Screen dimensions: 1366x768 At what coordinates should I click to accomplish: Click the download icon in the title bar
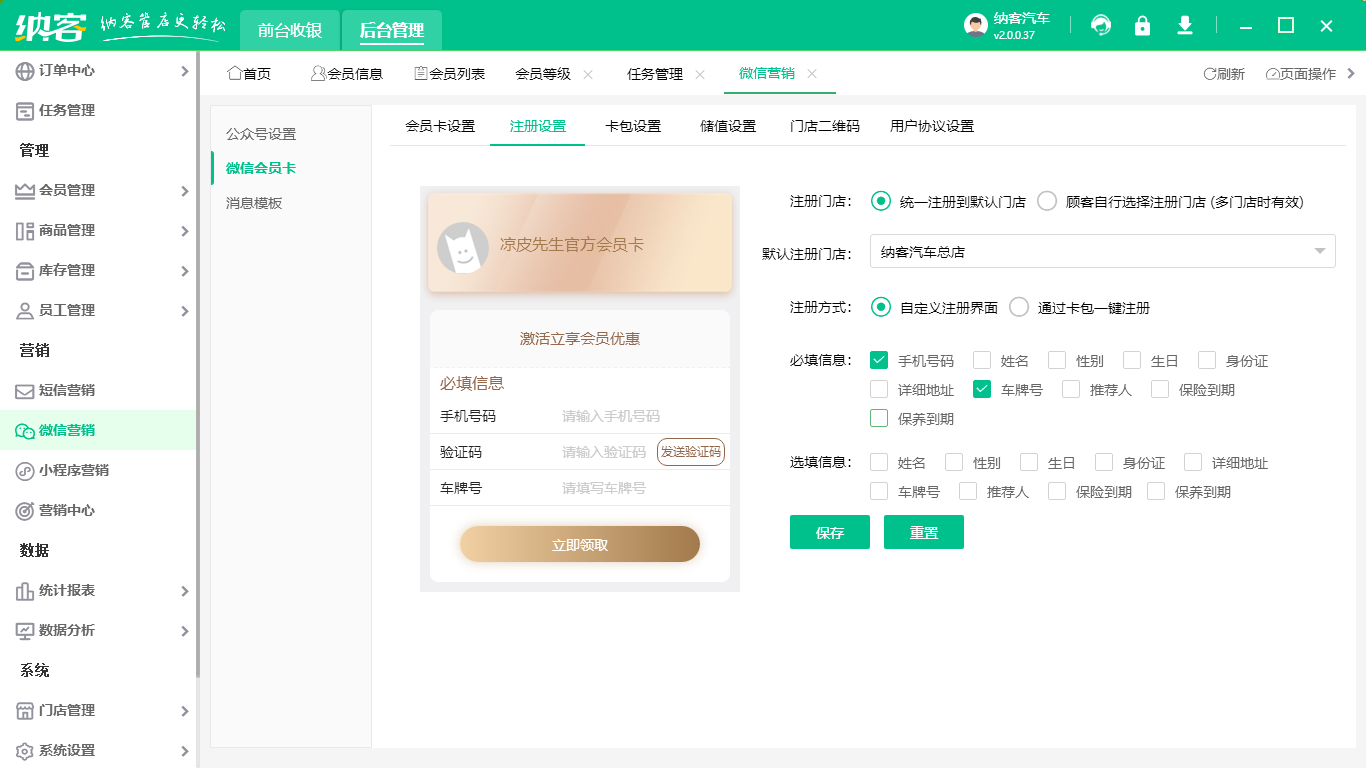point(1184,25)
